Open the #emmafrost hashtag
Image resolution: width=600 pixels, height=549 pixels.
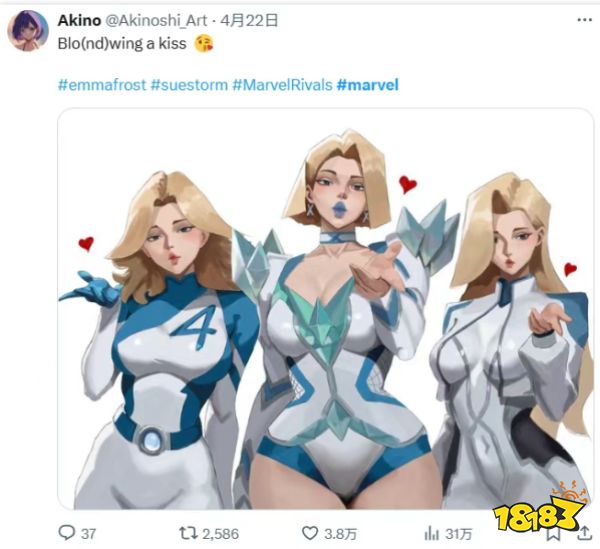[102, 85]
